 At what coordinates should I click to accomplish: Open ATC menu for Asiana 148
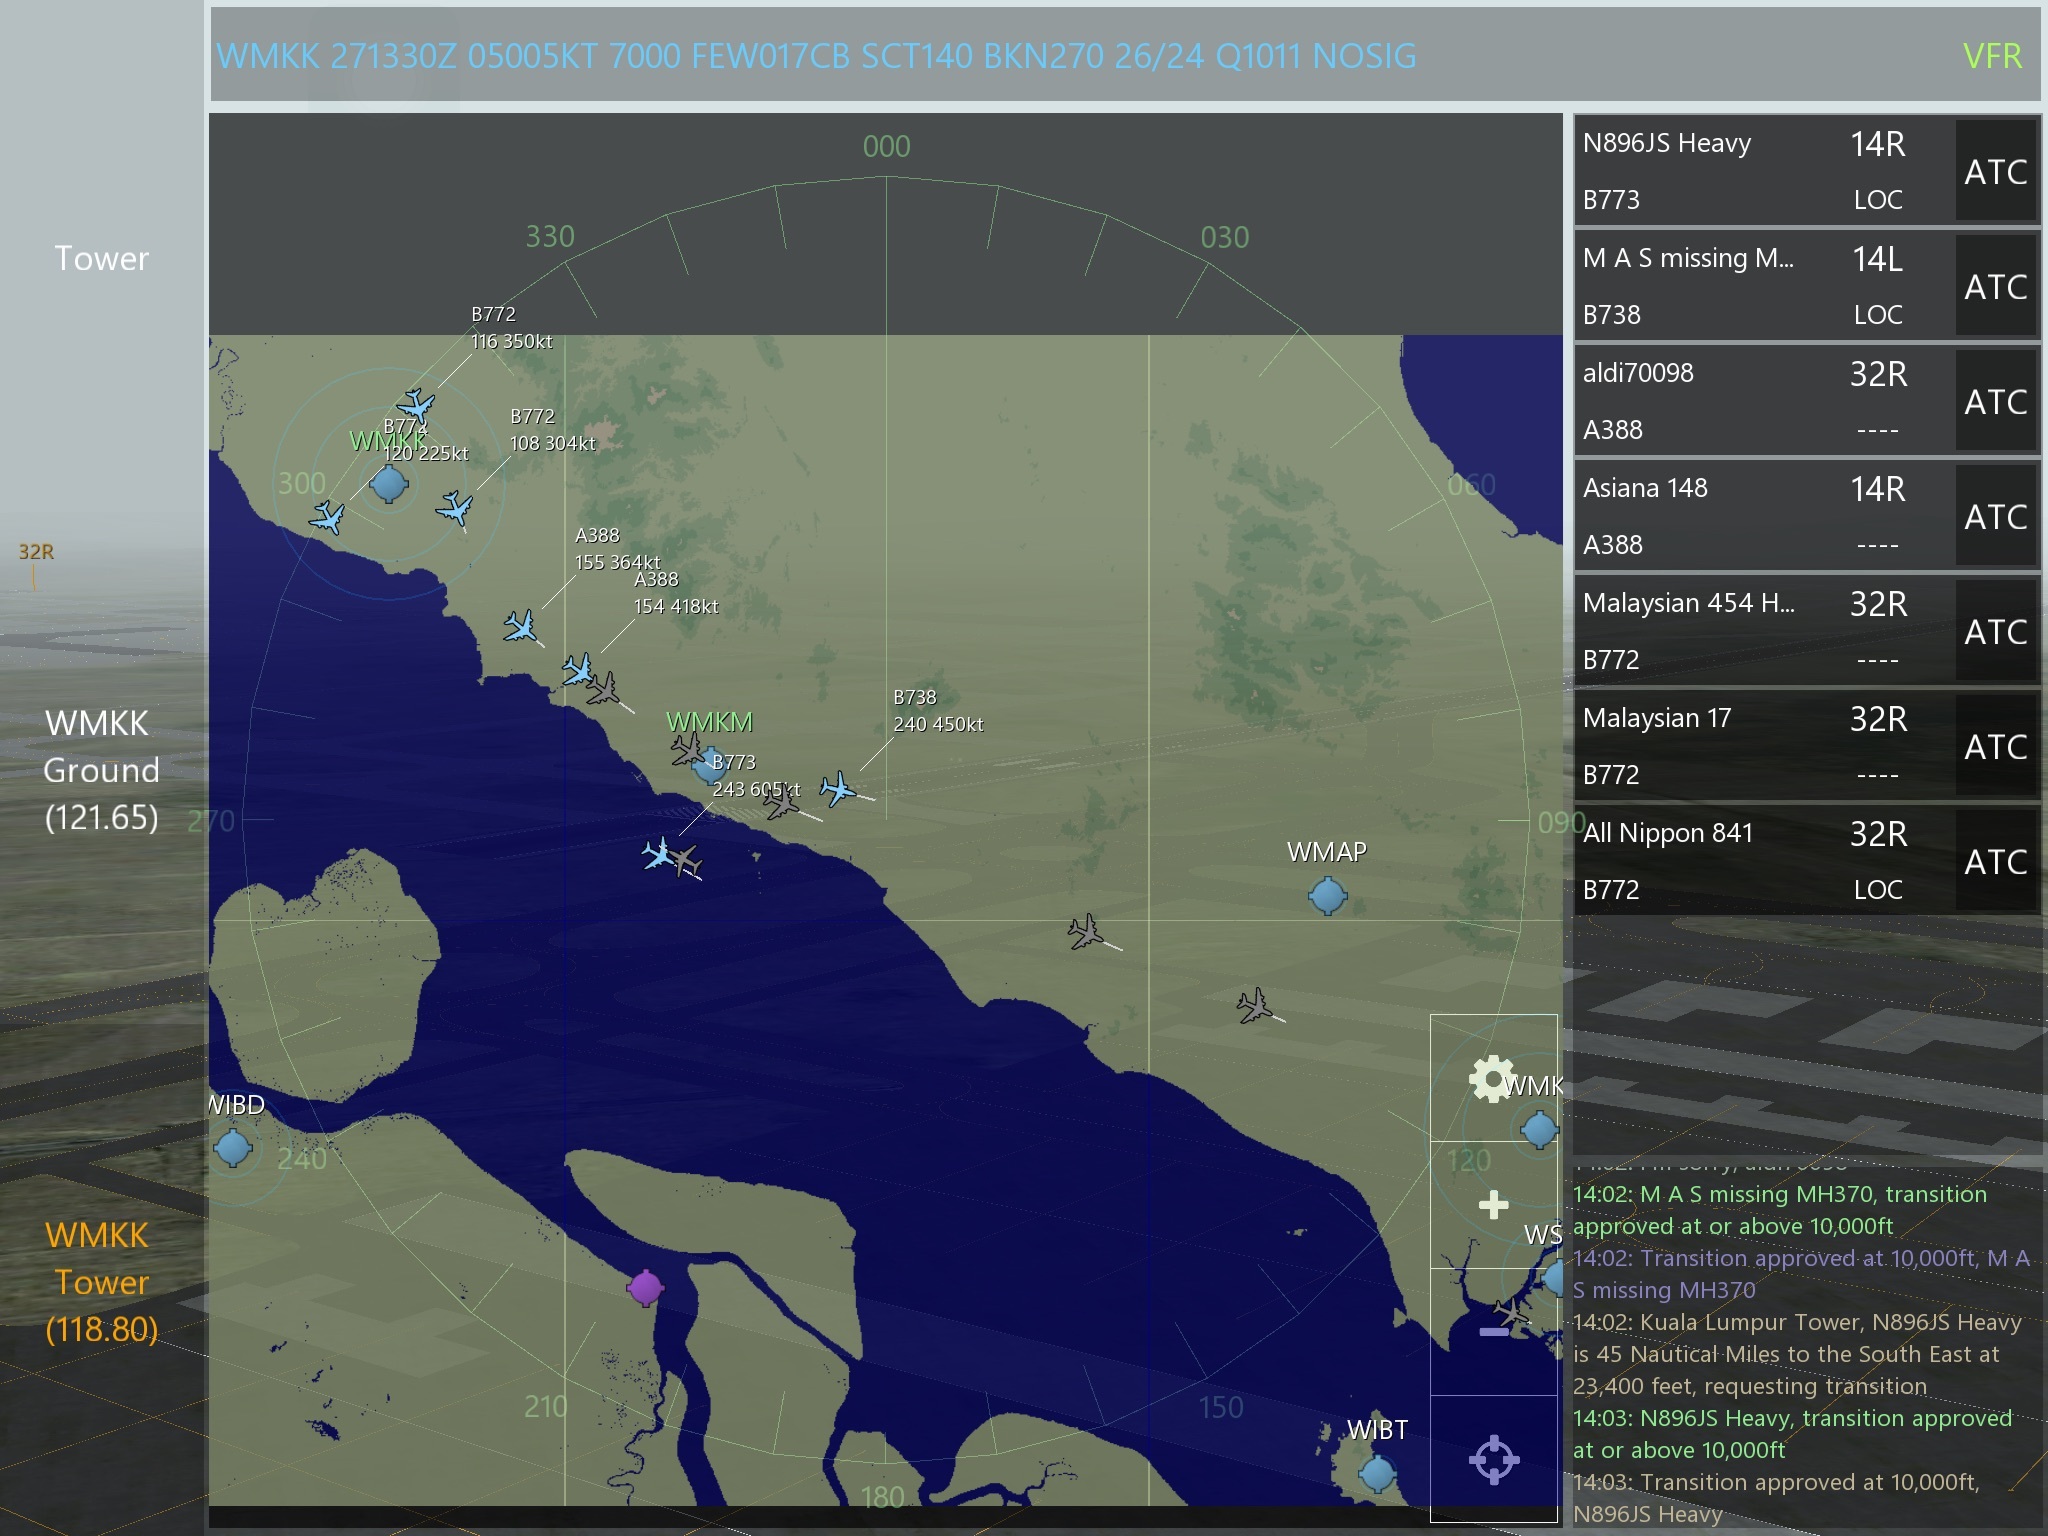[x=1995, y=516]
